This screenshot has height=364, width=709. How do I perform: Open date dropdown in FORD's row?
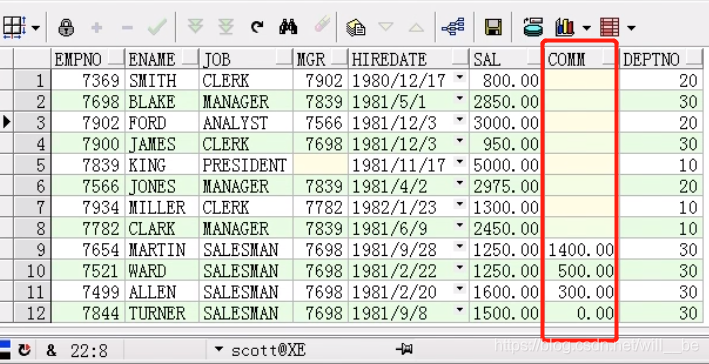pyautogui.click(x=460, y=119)
